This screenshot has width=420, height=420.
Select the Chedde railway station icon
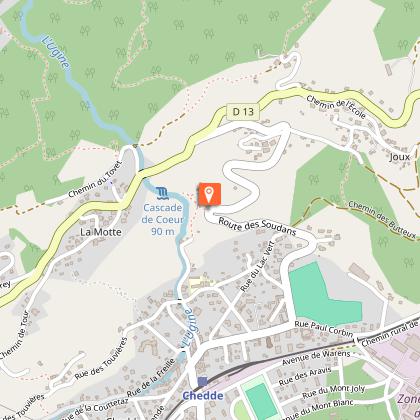pos(202,382)
